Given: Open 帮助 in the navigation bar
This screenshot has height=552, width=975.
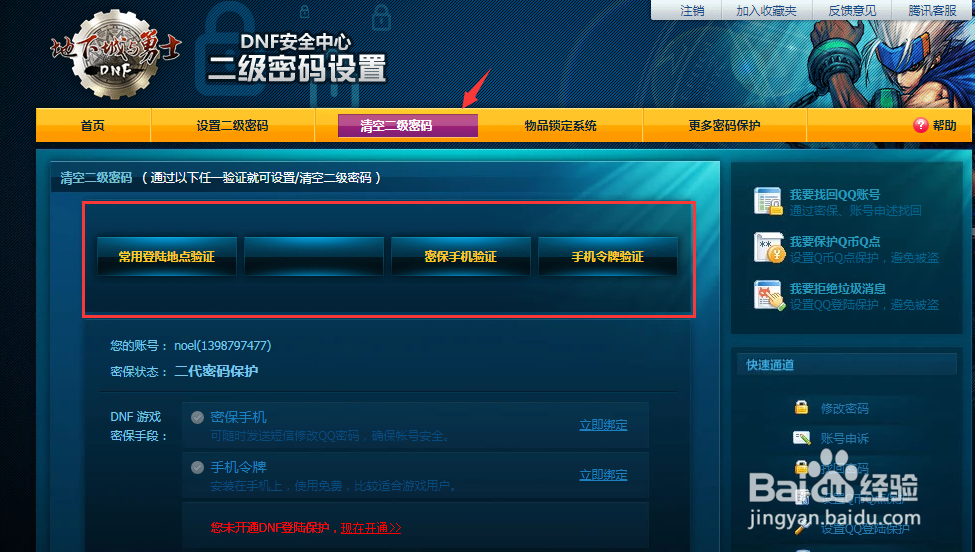Looking at the screenshot, I should [x=944, y=126].
